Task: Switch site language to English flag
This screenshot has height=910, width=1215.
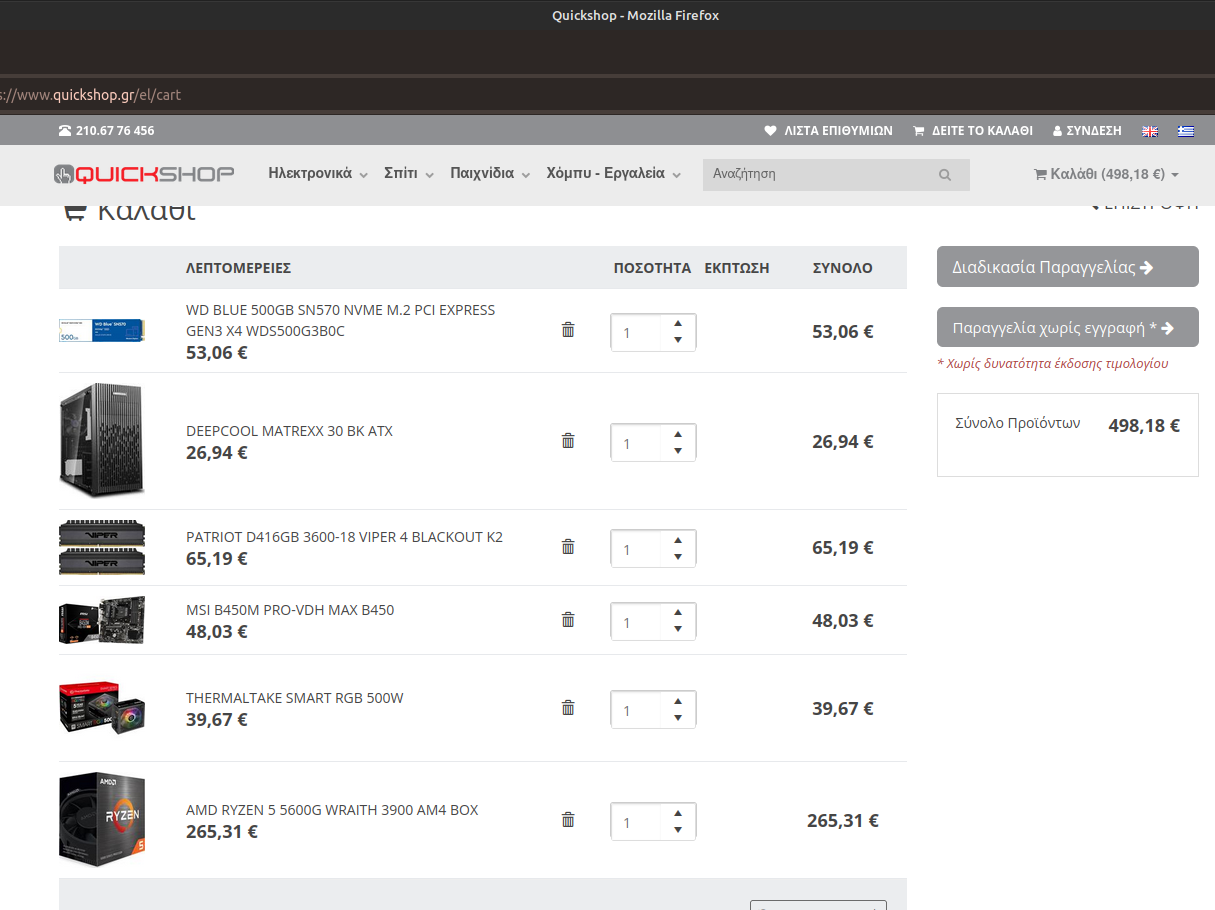Action: tap(1150, 131)
